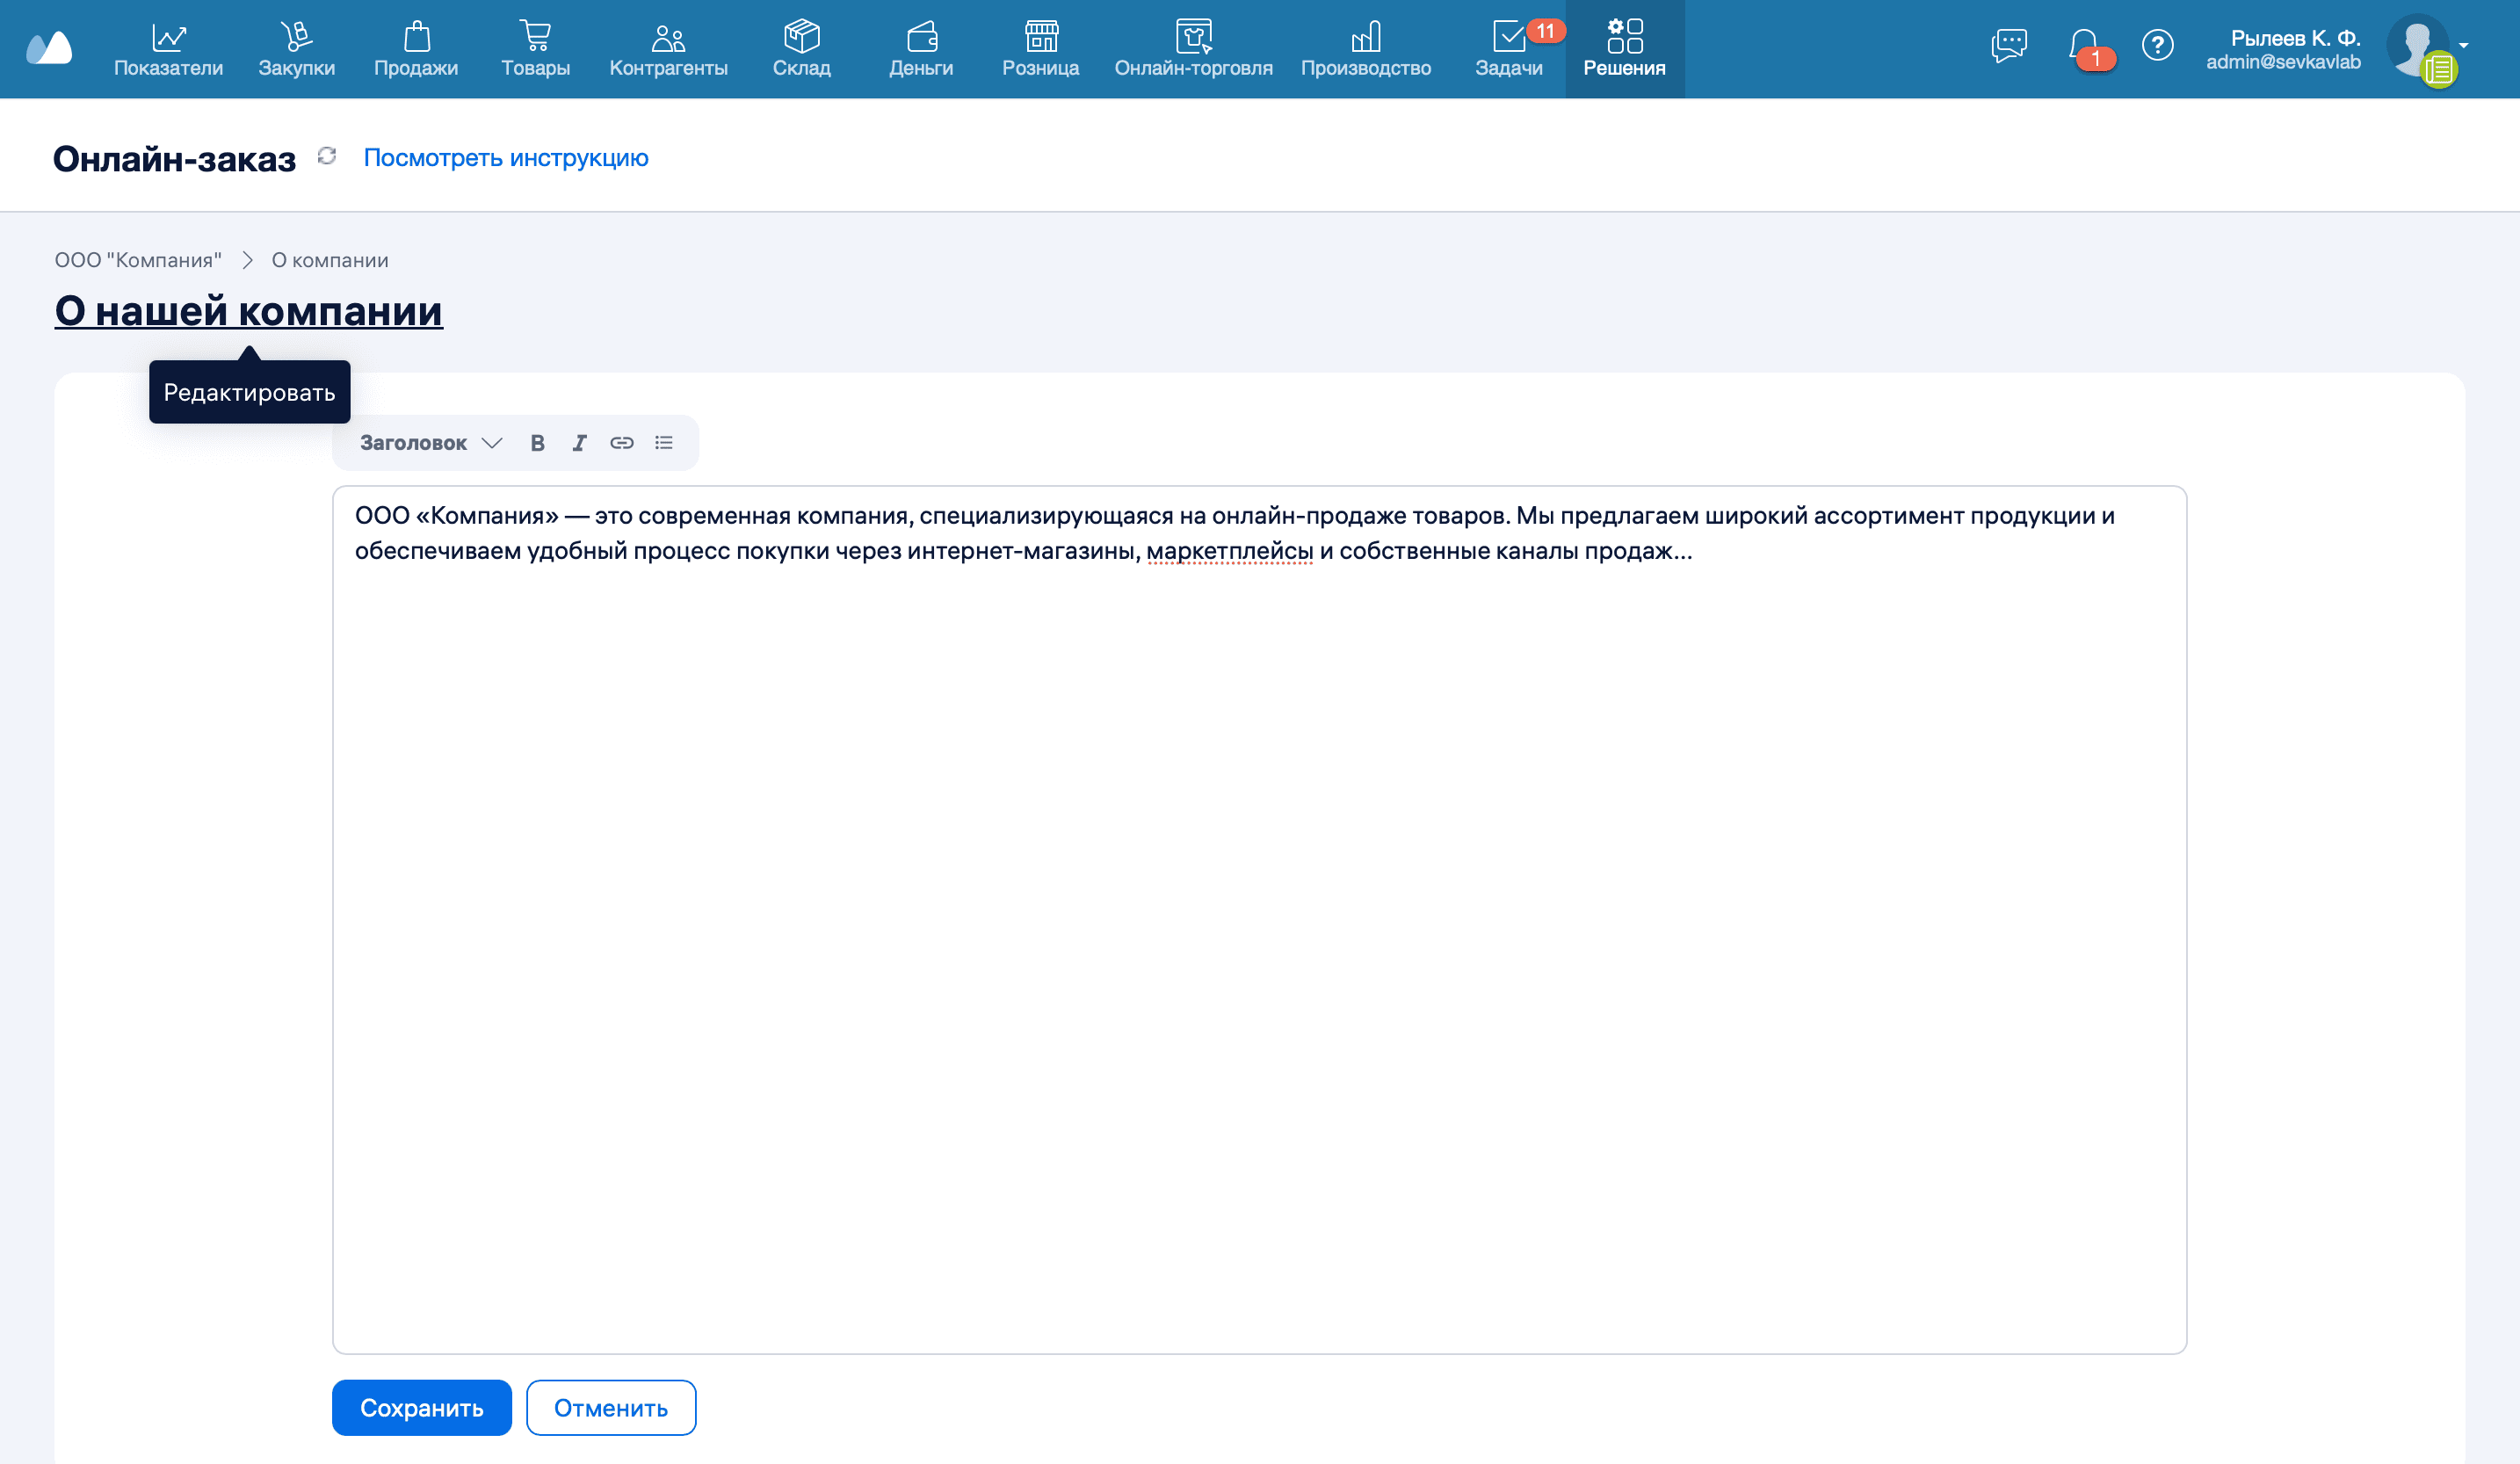Open the Онлайн-торговля section
This screenshot has width=2520, height=1464.
pos(1193,49)
